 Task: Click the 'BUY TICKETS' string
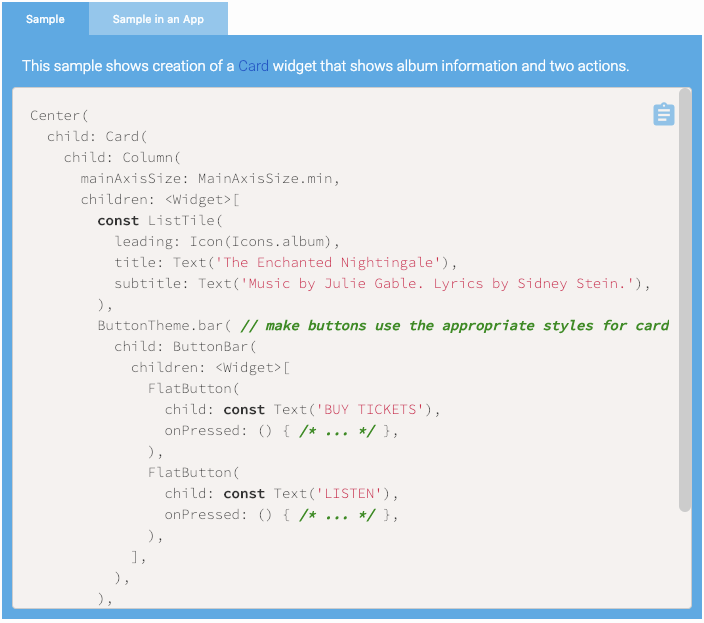click(x=370, y=409)
